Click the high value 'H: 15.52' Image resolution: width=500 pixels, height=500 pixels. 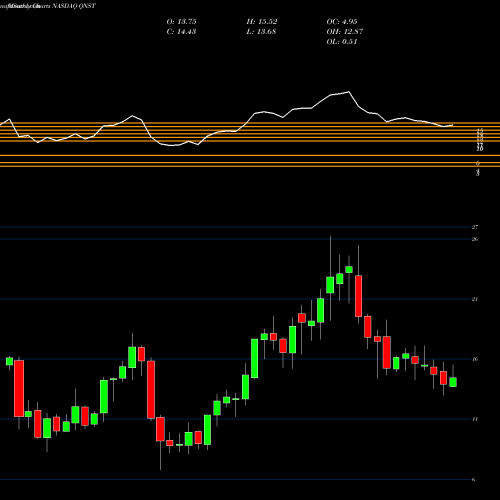tap(262, 22)
